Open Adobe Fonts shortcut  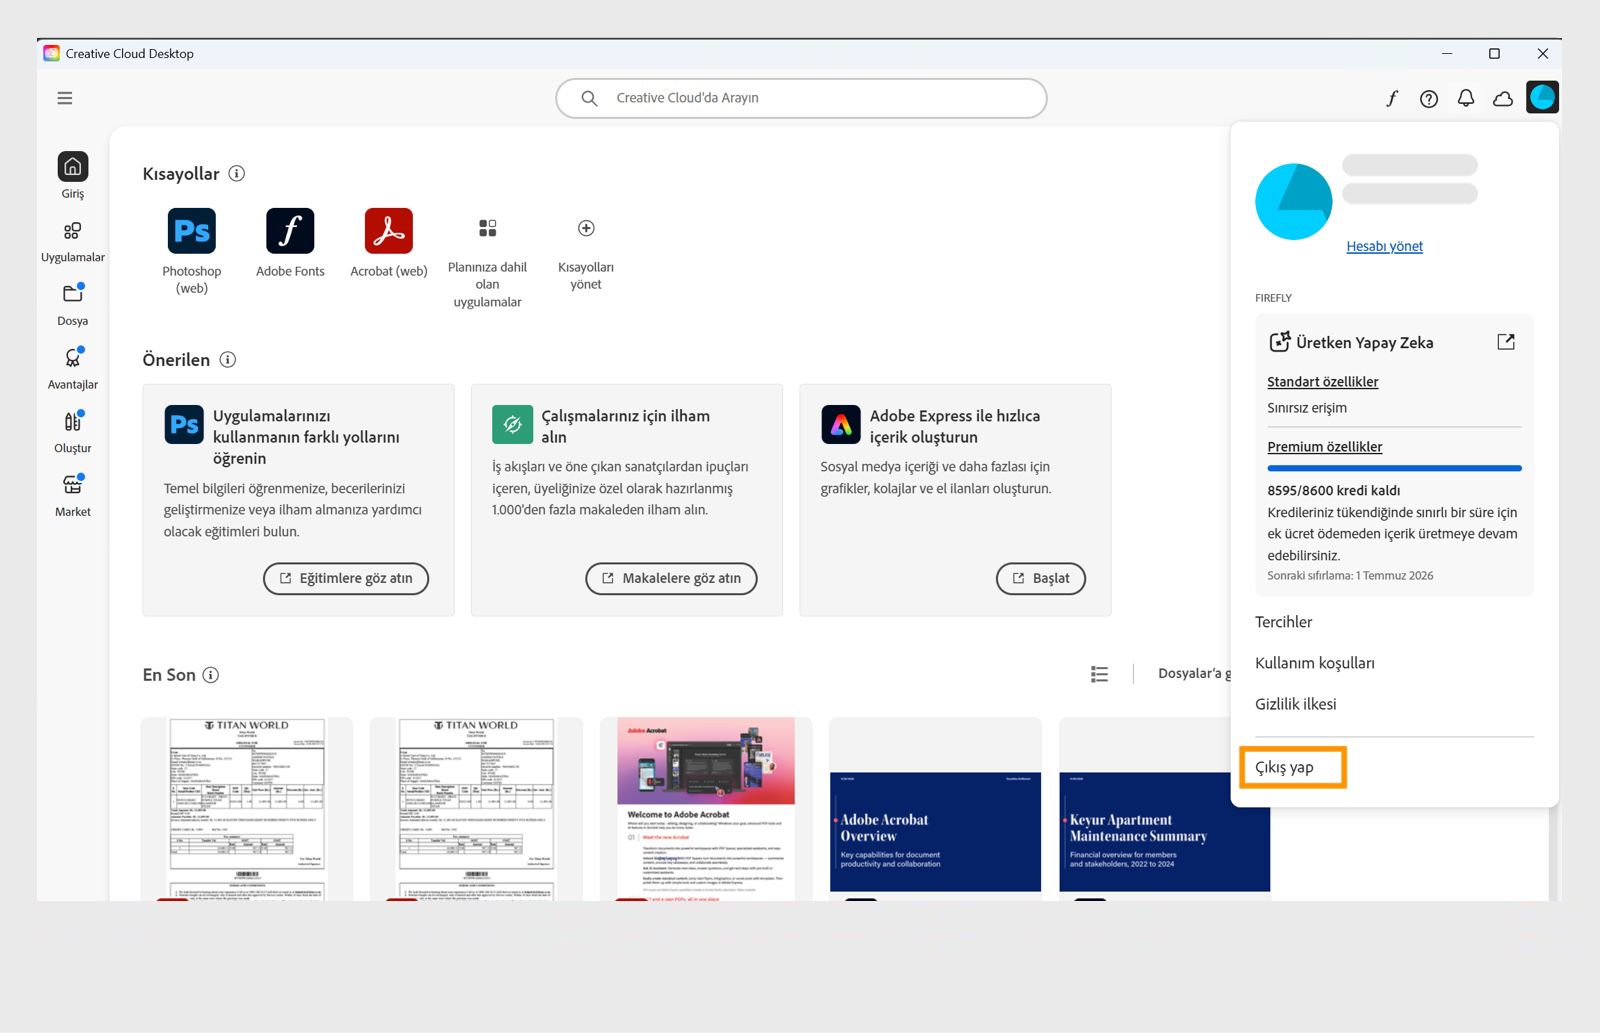point(290,231)
